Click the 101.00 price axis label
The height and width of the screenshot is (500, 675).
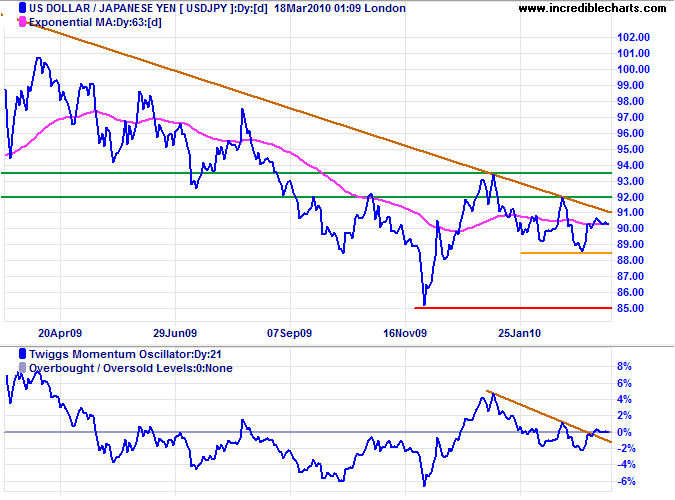(633, 53)
